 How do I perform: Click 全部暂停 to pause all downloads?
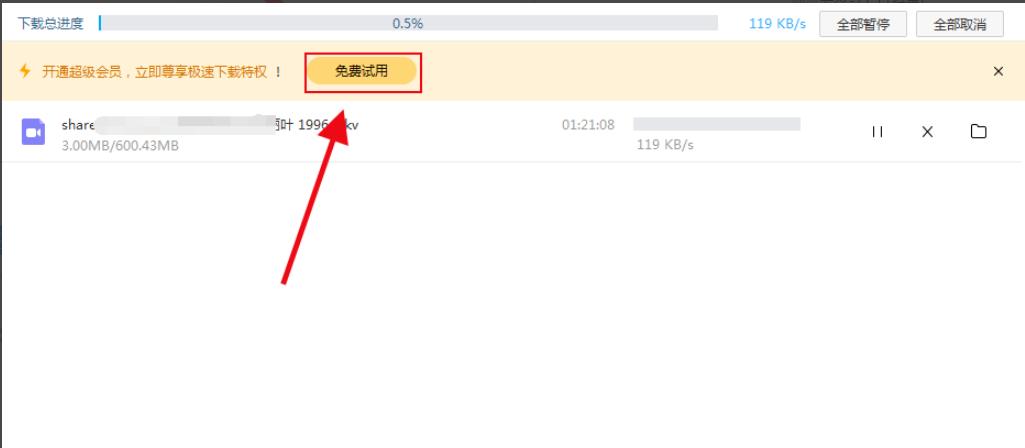pos(863,25)
